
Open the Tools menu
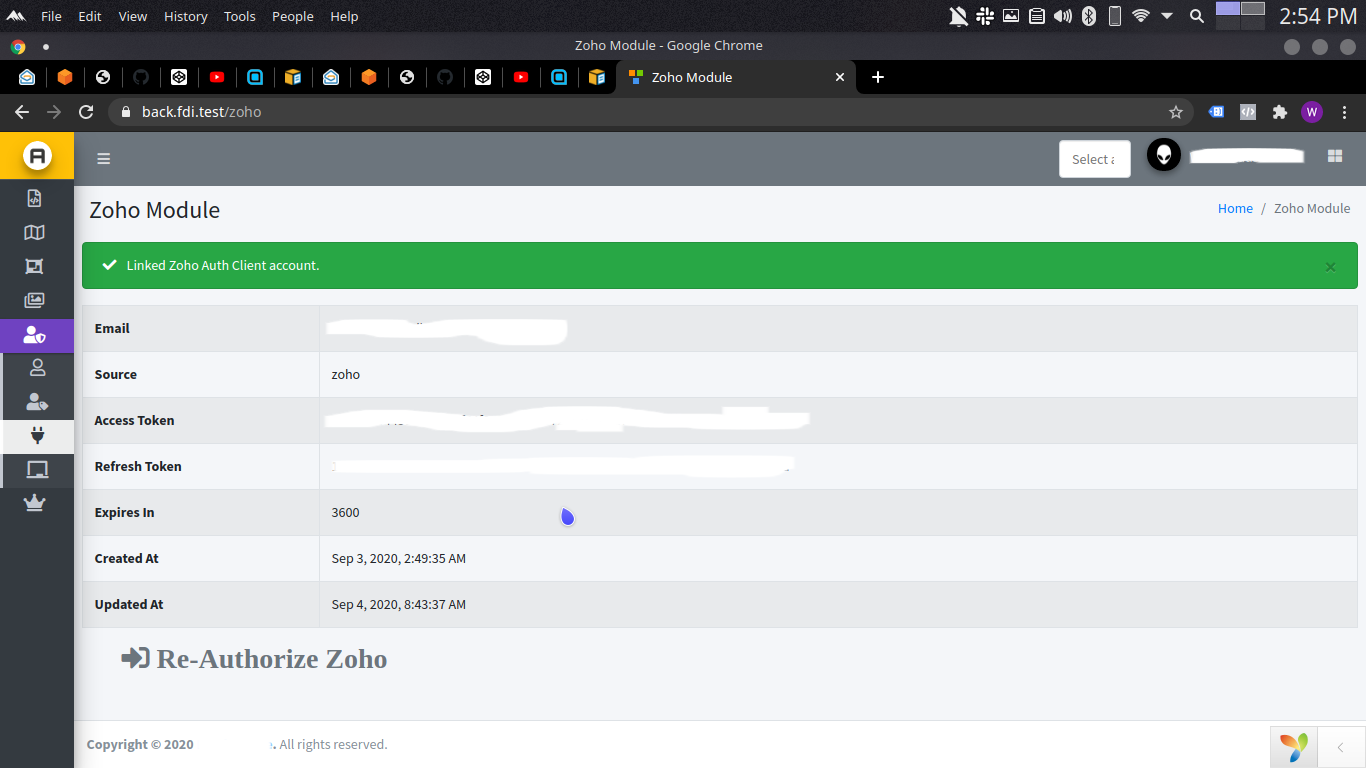tap(240, 16)
